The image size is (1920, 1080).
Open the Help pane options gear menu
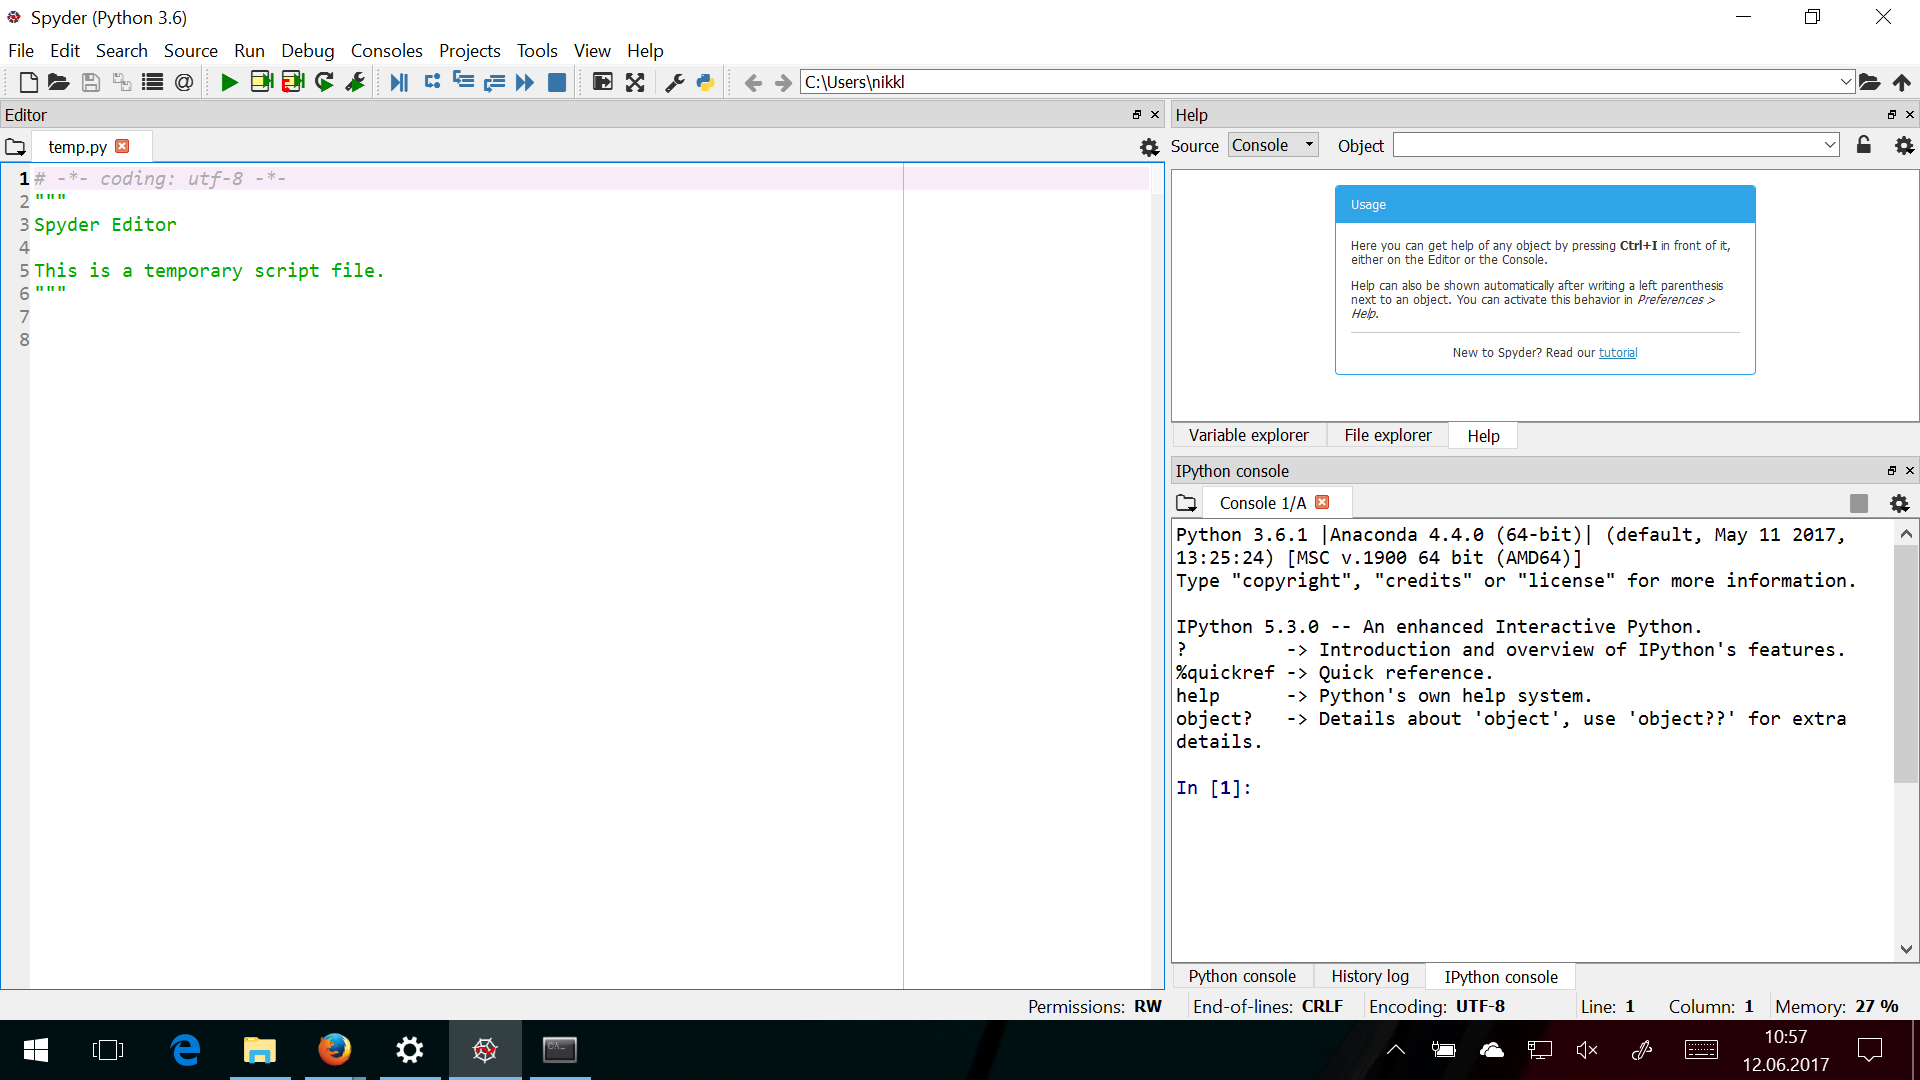pyautogui.click(x=1905, y=145)
